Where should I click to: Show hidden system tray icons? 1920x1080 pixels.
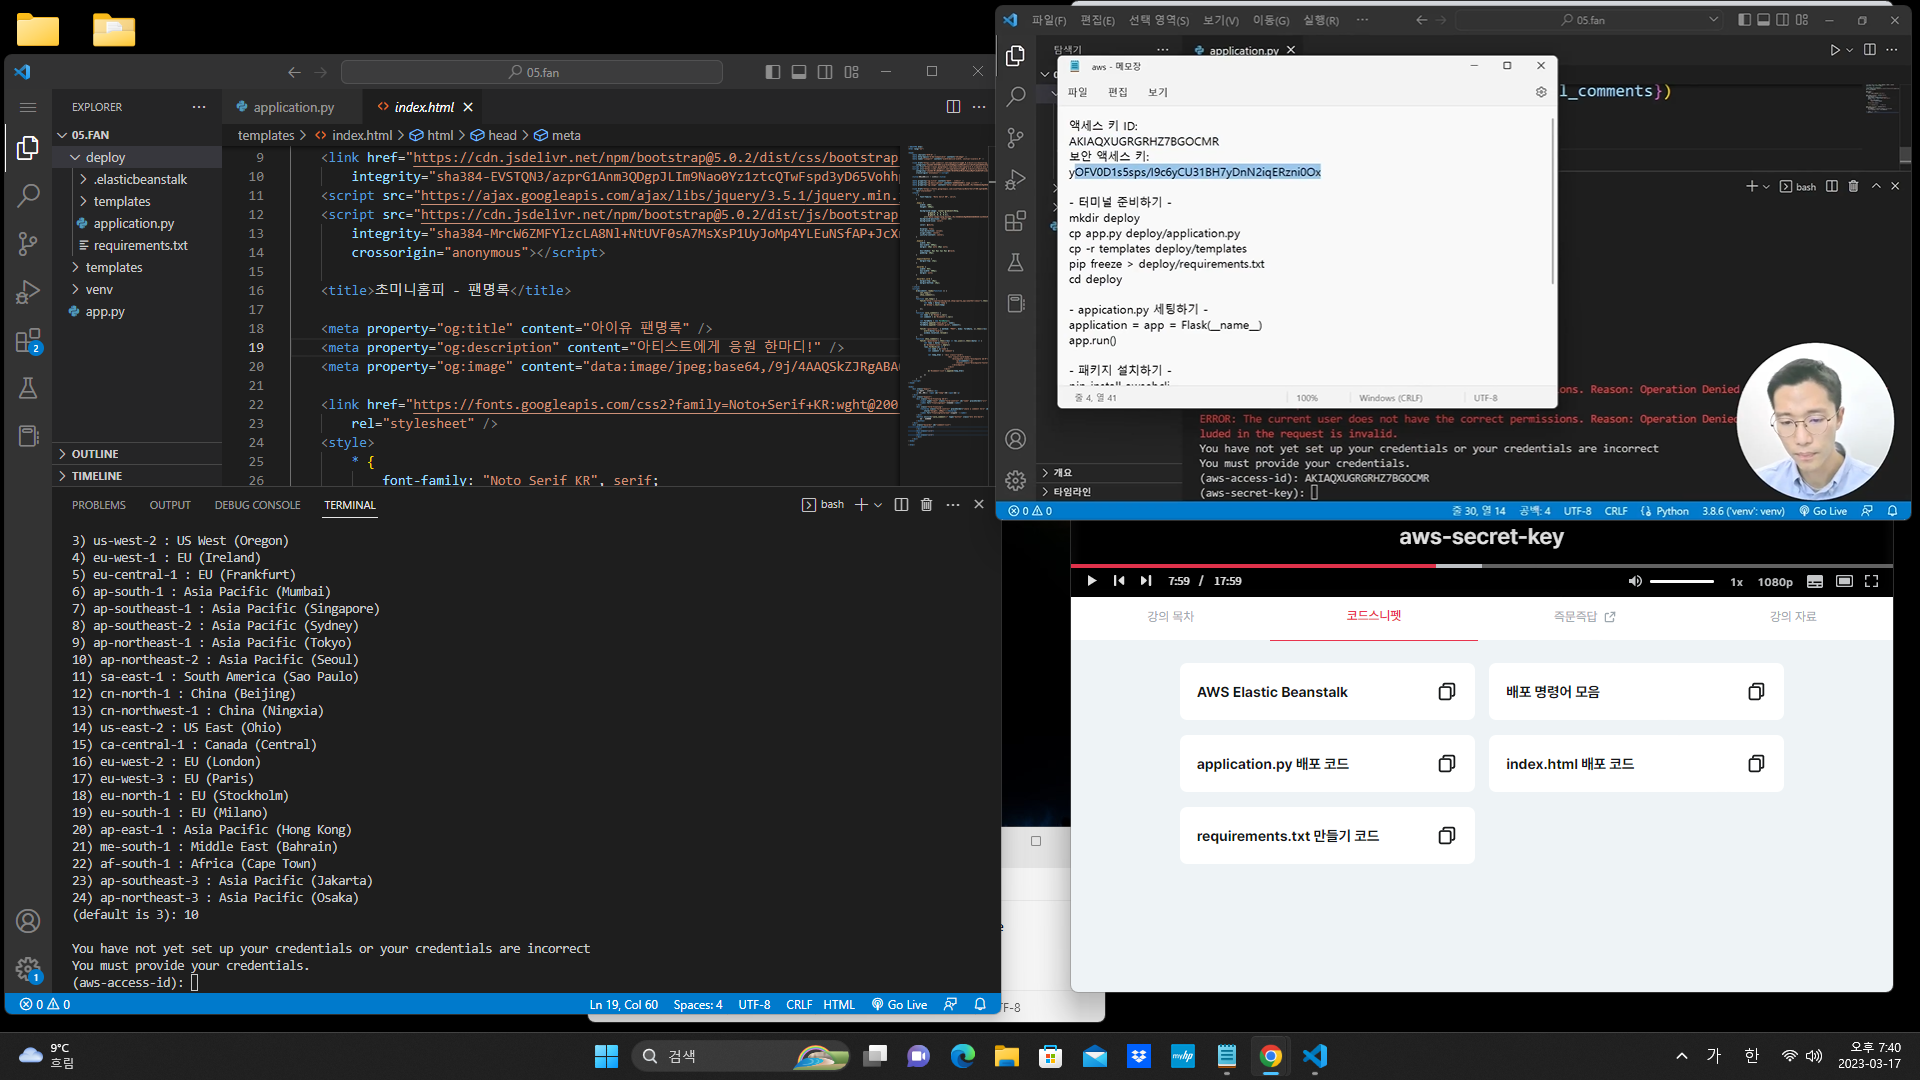pos(1682,1056)
